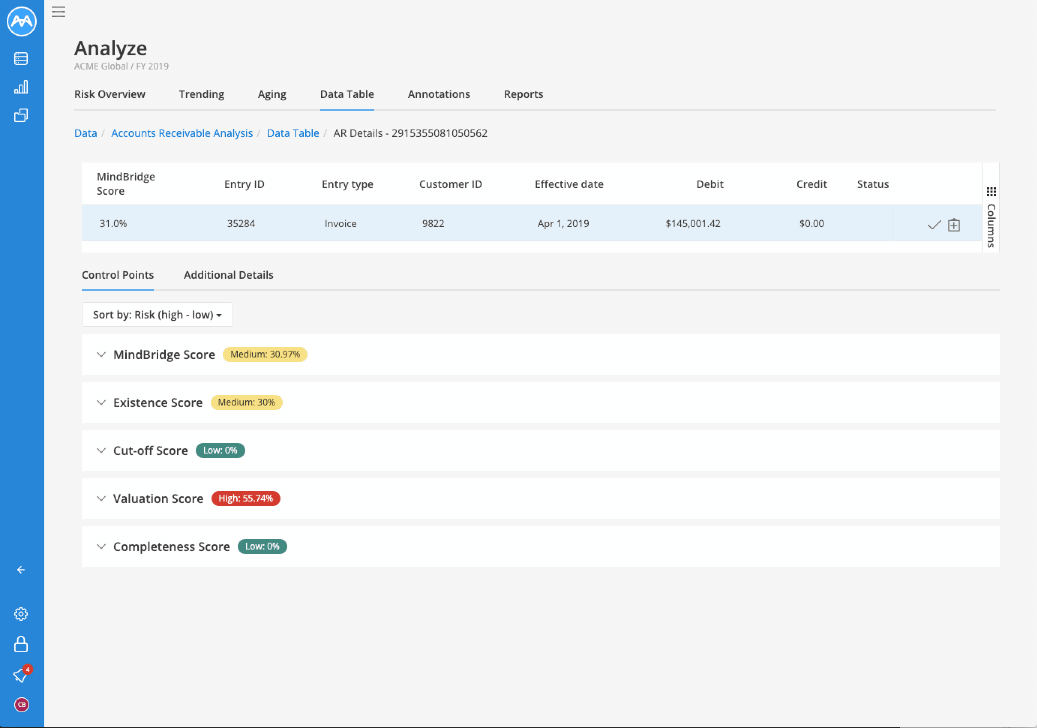Screen dimensions: 1037x728
Task: Click the Medium: 30% badge
Action: (x=246, y=402)
